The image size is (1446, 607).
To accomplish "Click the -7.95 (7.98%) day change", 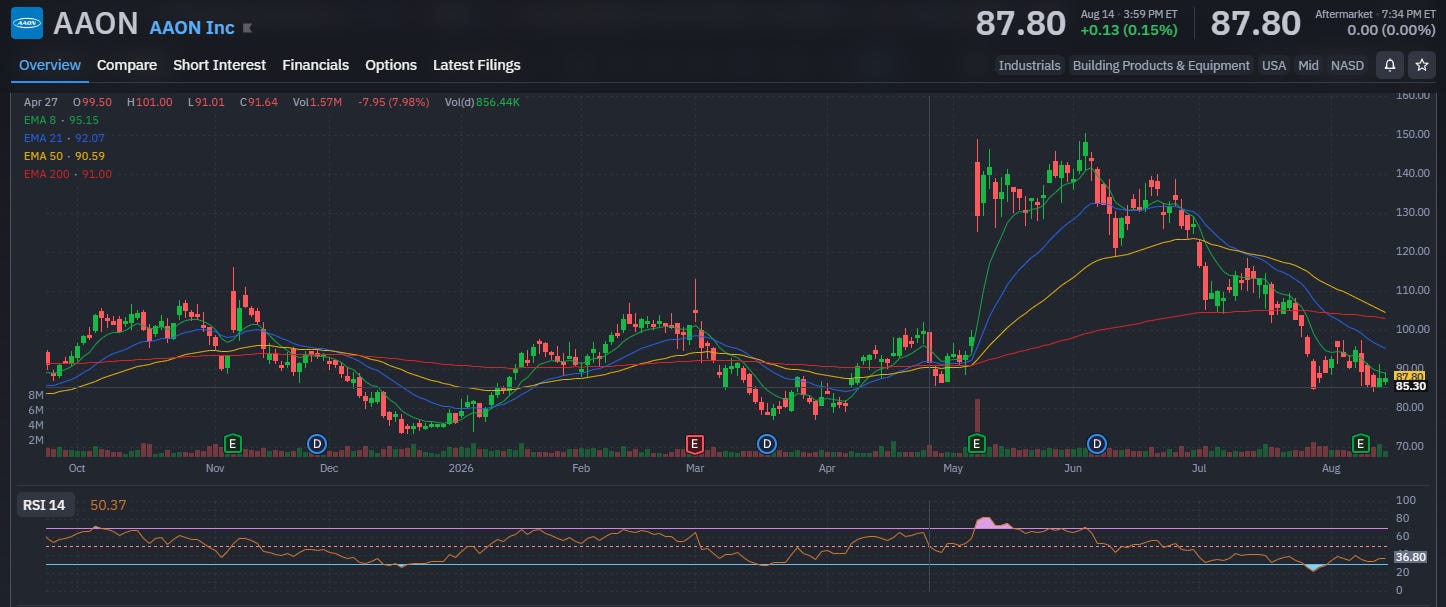I will (393, 102).
